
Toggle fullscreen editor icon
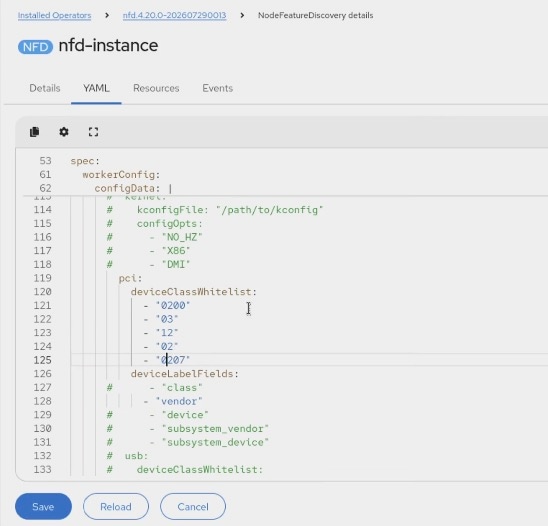pyautogui.click(x=93, y=132)
